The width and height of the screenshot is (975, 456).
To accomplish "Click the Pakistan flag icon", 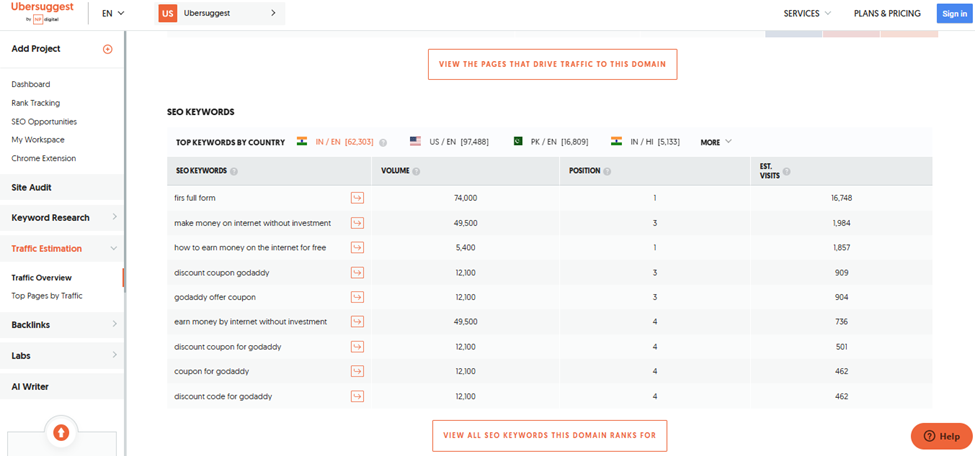I will (519, 141).
